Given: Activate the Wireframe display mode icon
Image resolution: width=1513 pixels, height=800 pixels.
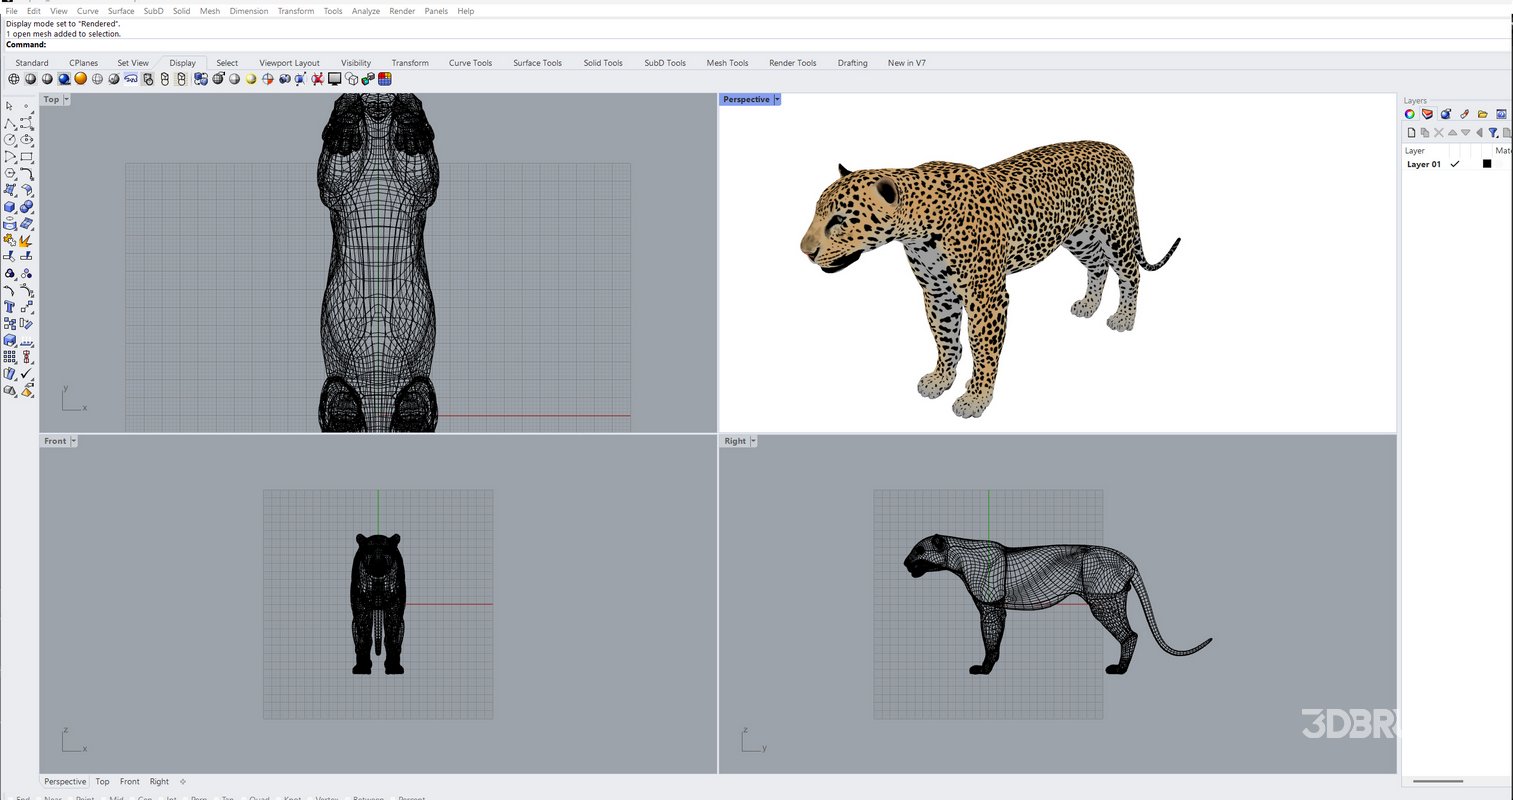Looking at the screenshot, I should click(13, 79).
